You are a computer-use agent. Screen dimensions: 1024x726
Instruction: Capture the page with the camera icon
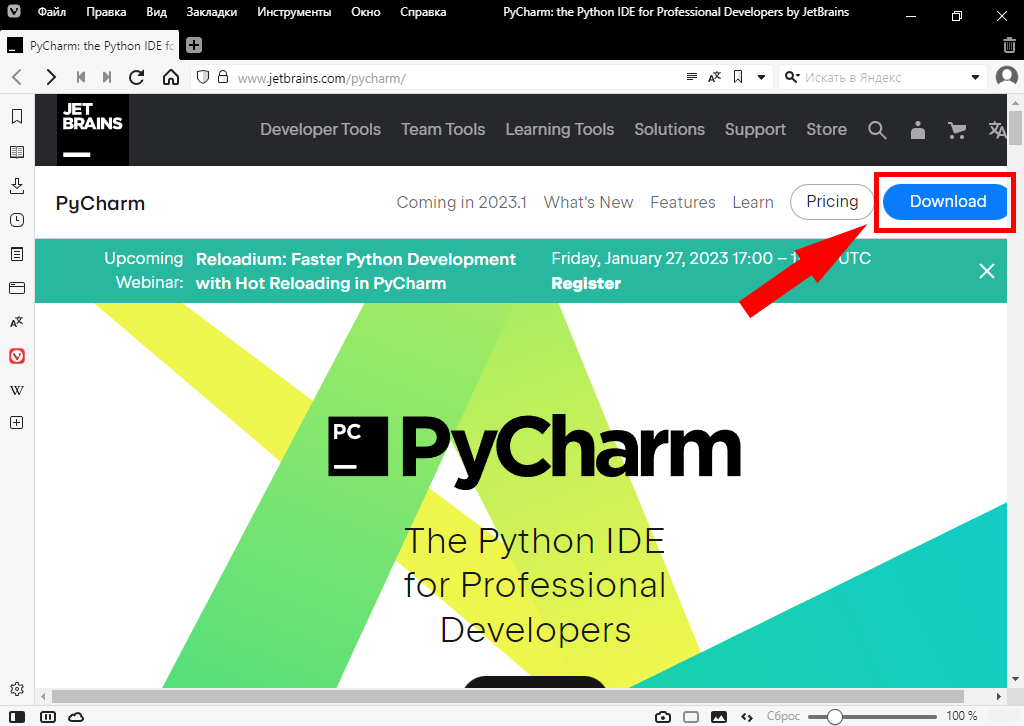click(x=662, y=716)
